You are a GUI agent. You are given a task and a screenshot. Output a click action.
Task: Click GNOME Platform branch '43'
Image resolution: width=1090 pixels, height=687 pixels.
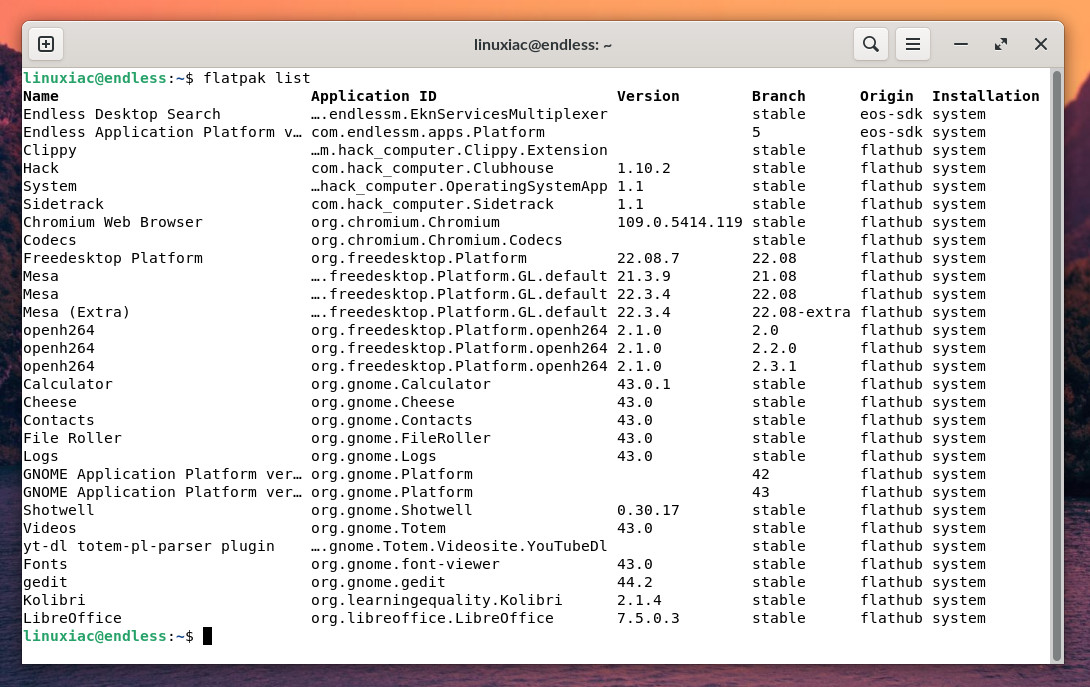(760, 492)
